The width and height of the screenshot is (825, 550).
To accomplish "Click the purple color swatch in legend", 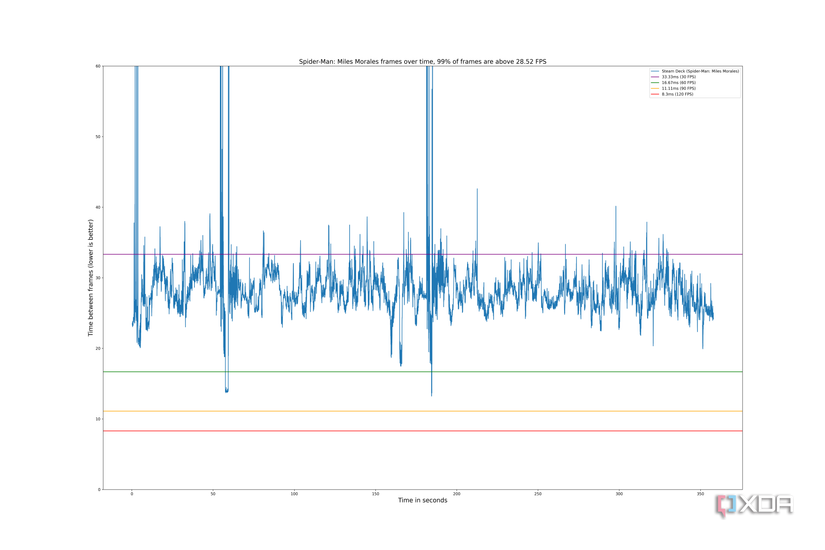I will [655, 77].
